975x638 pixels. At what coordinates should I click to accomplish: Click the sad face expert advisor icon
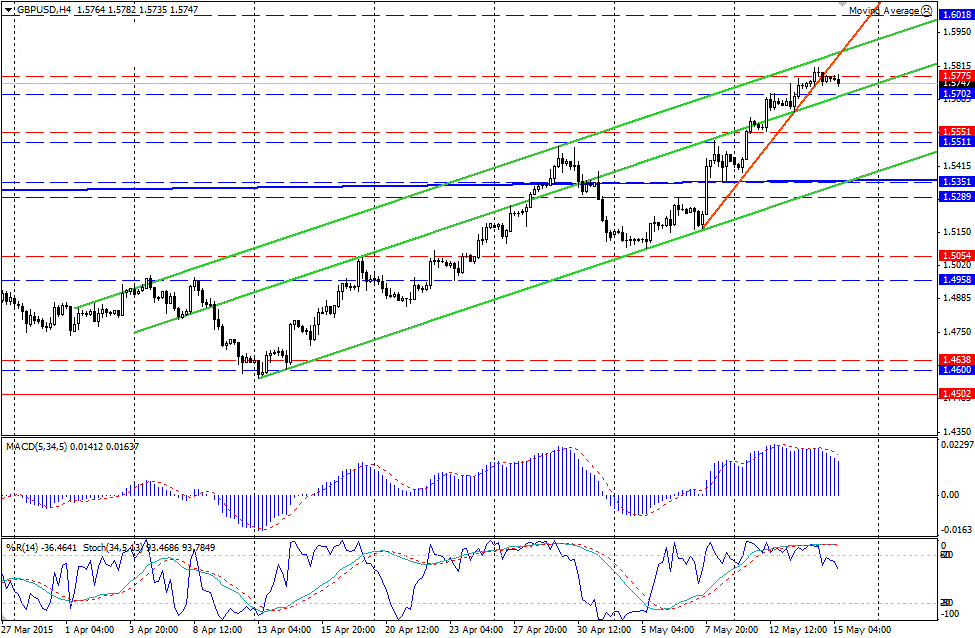pos(926,10)
